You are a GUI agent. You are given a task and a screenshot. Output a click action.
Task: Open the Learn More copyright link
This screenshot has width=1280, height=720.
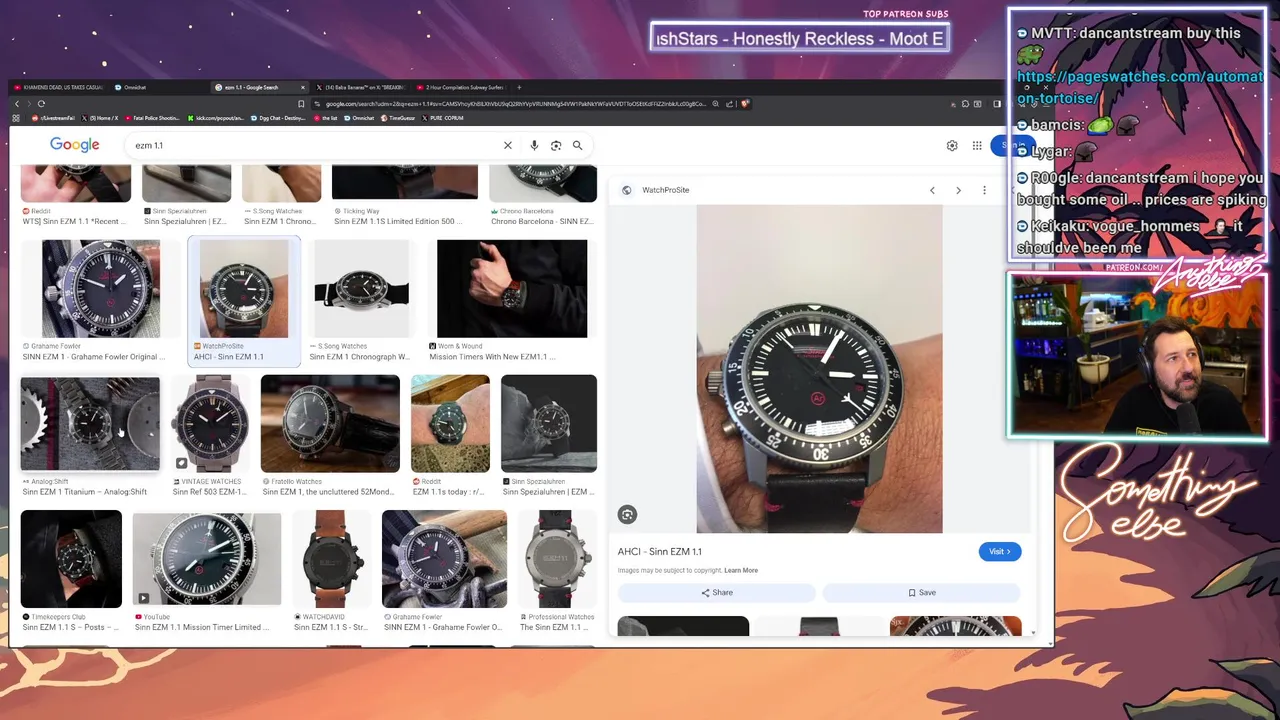[741, 570]
